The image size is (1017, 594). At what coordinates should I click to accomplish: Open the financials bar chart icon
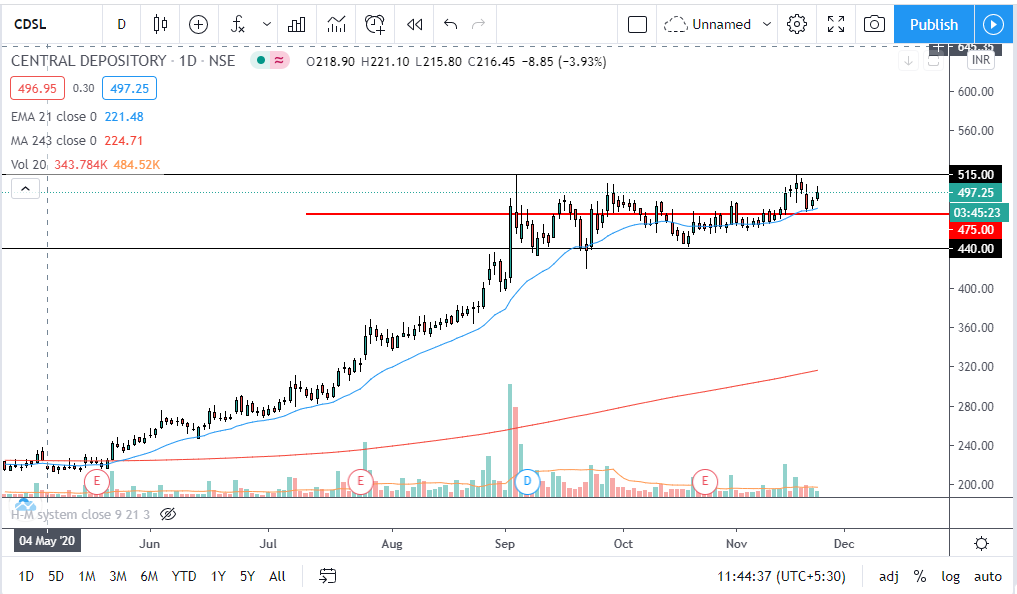point(297,25)
